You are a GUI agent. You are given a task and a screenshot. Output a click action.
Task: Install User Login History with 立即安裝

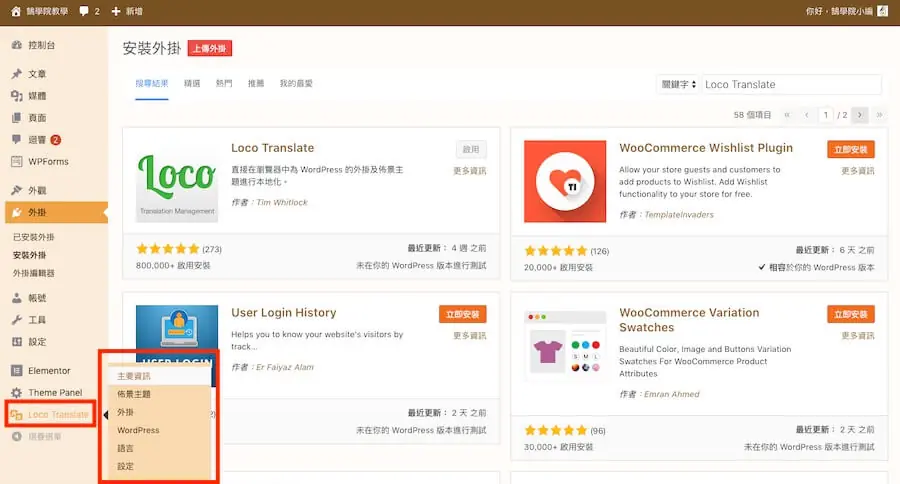pos(463,314)
